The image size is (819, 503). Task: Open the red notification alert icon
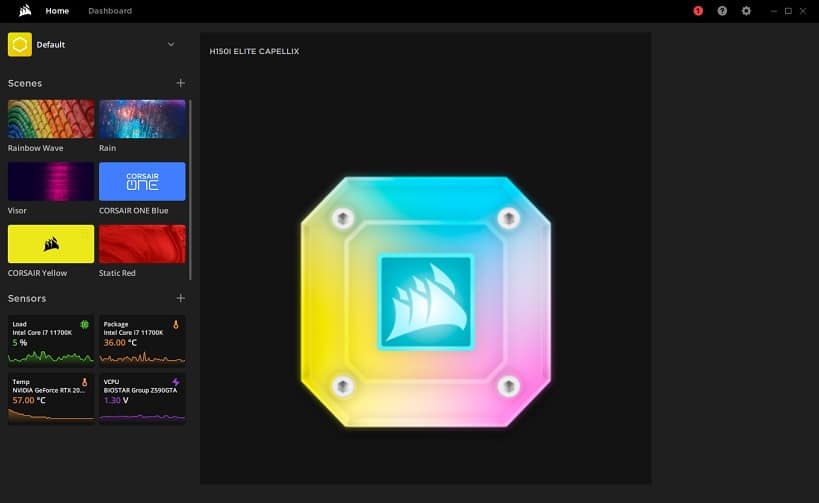point(698,11)
